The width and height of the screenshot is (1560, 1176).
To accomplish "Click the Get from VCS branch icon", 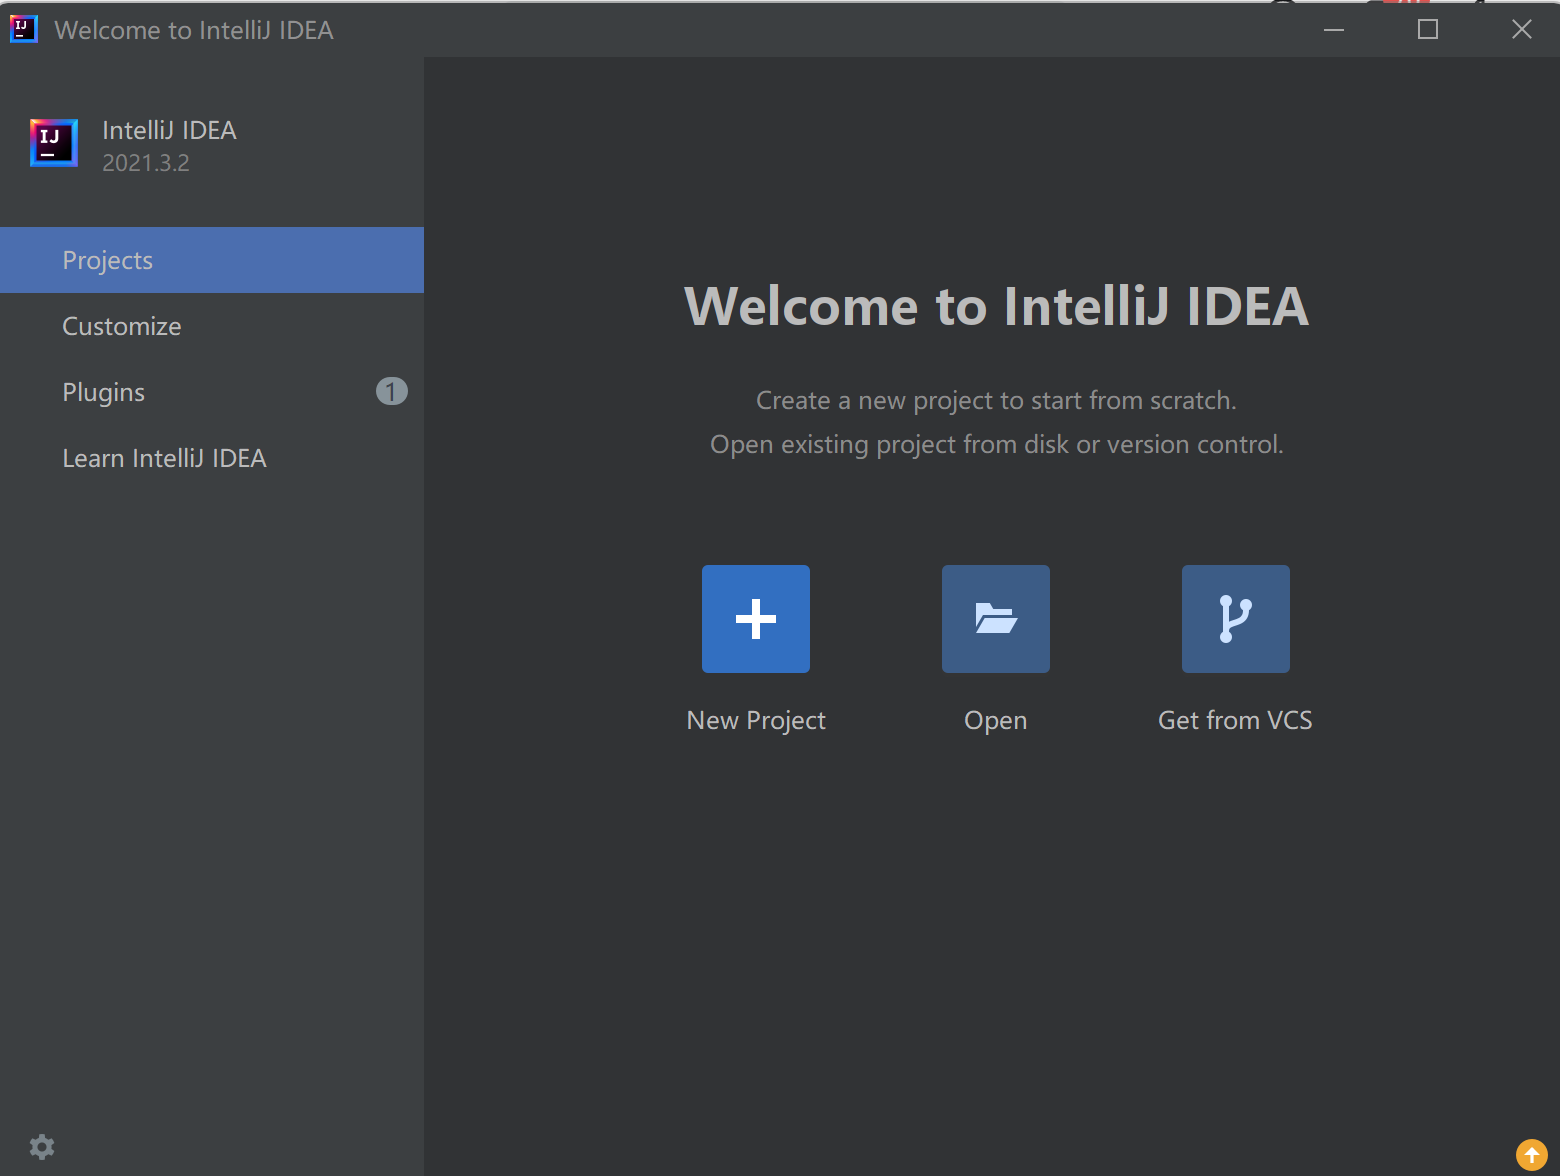I will pos(1236,619).
